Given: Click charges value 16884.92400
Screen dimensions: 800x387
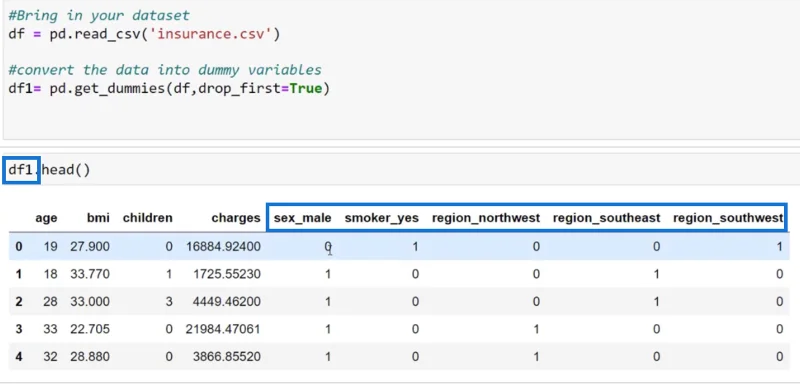Looking at the screenshot, I should pos(223,247).
